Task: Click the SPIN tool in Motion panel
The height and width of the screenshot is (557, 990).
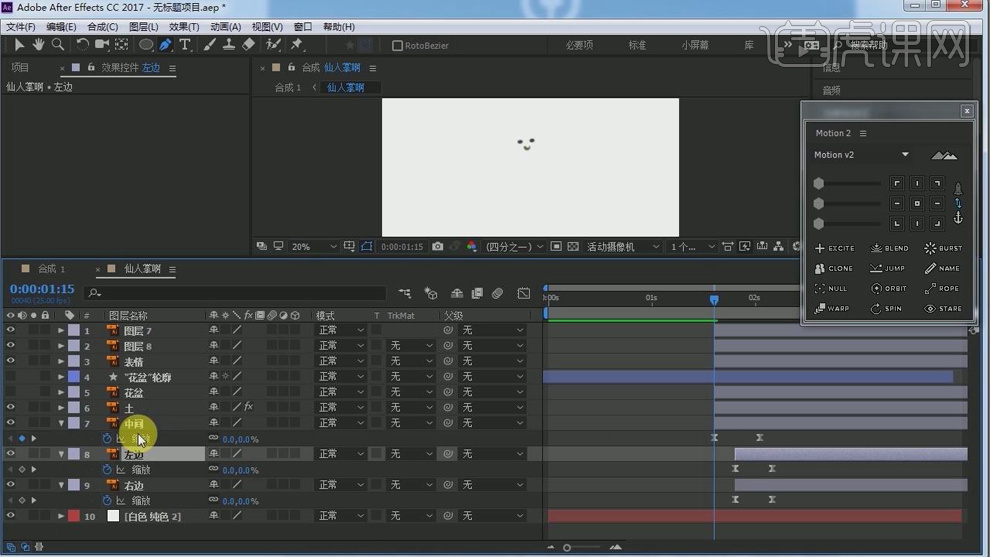Action: pos(886,309)
